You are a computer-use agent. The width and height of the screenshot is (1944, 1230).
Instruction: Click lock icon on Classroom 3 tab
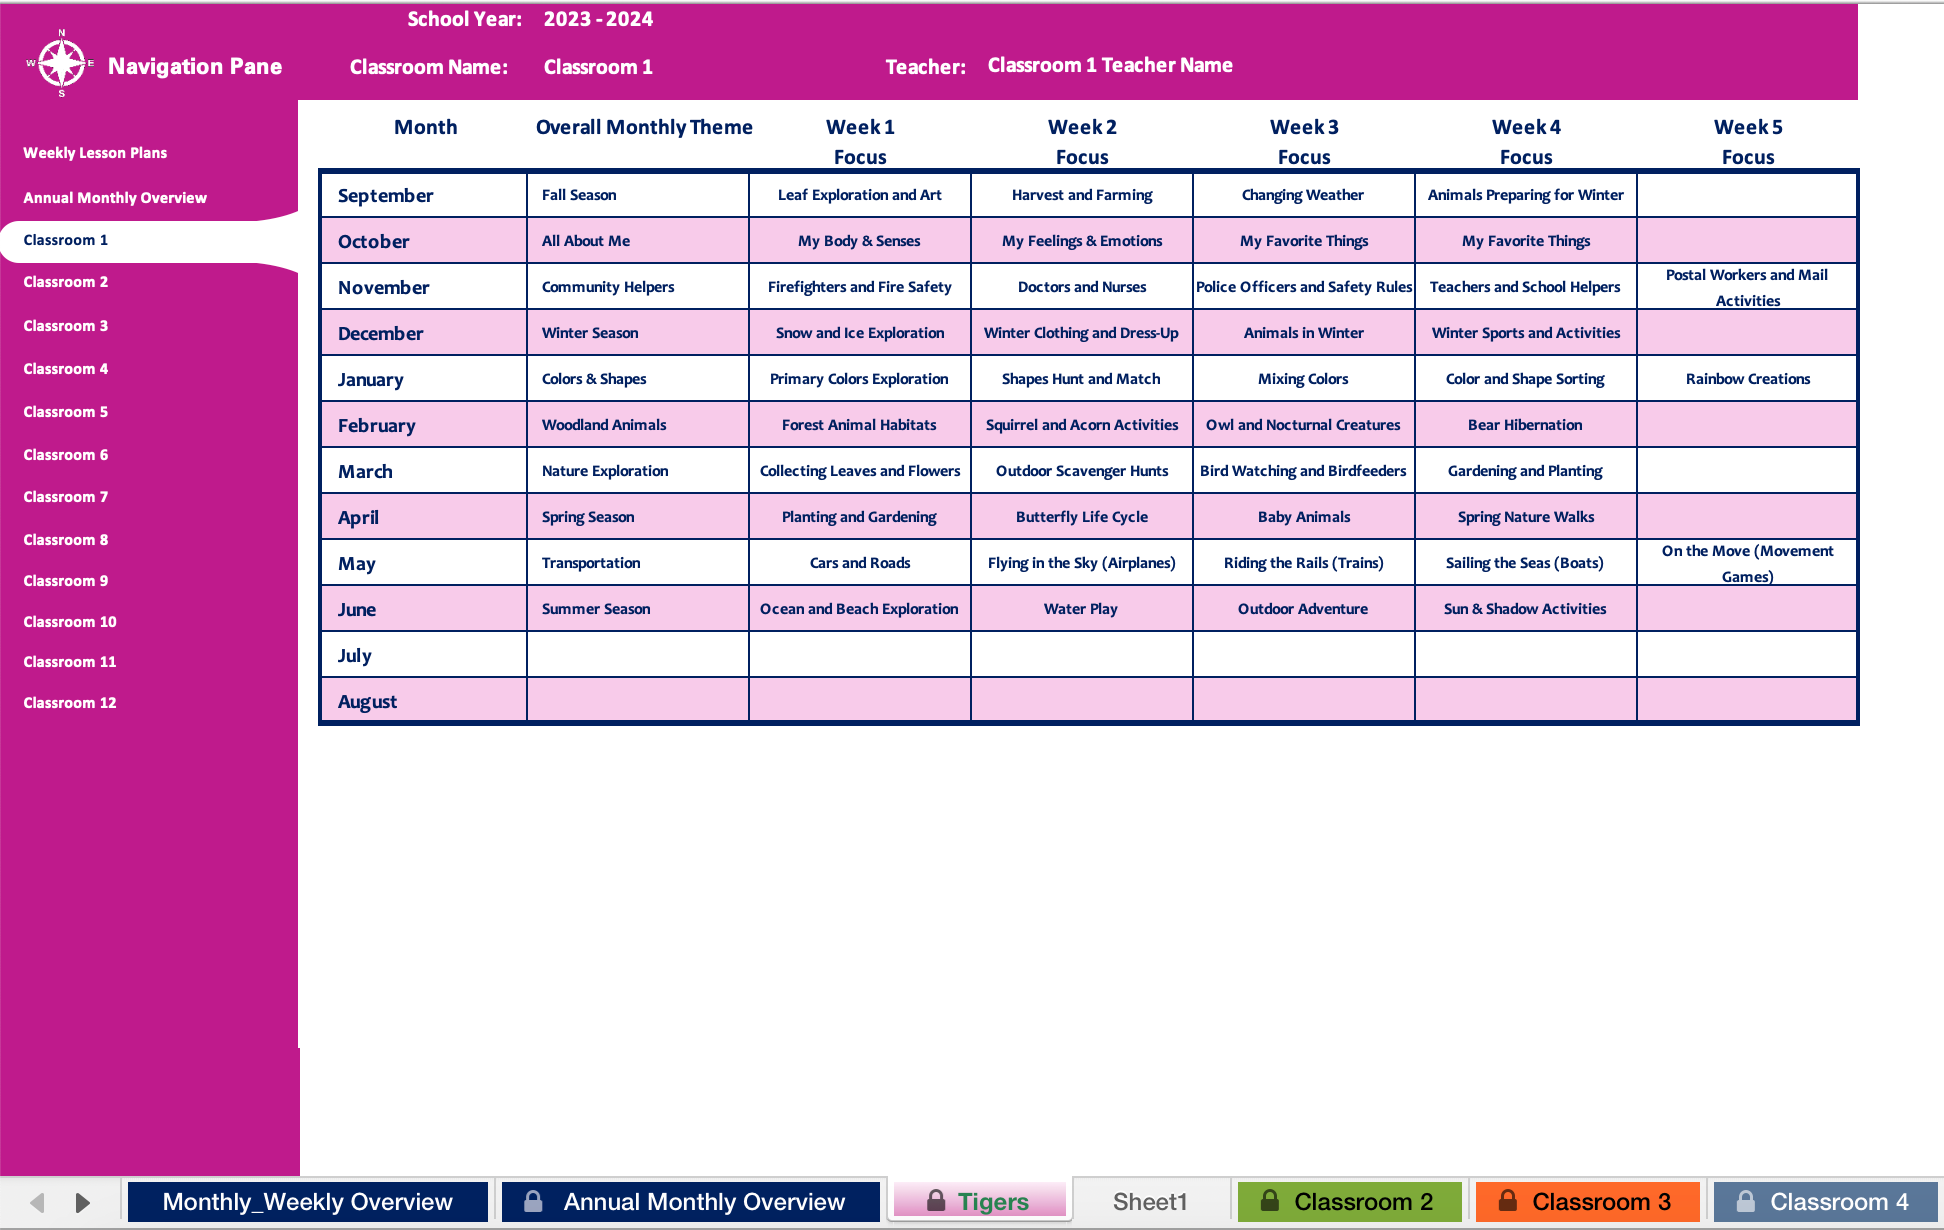point(1508,1201)
